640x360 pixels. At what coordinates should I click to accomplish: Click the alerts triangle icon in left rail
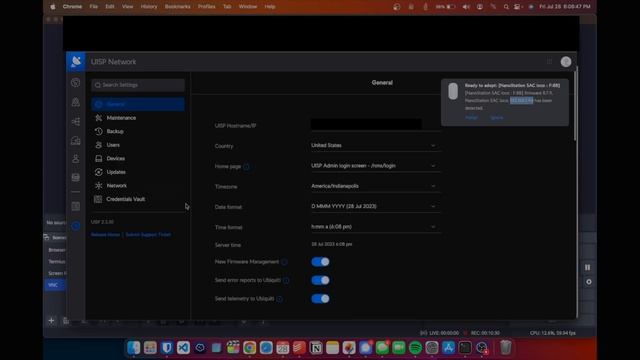coord(76,102)
